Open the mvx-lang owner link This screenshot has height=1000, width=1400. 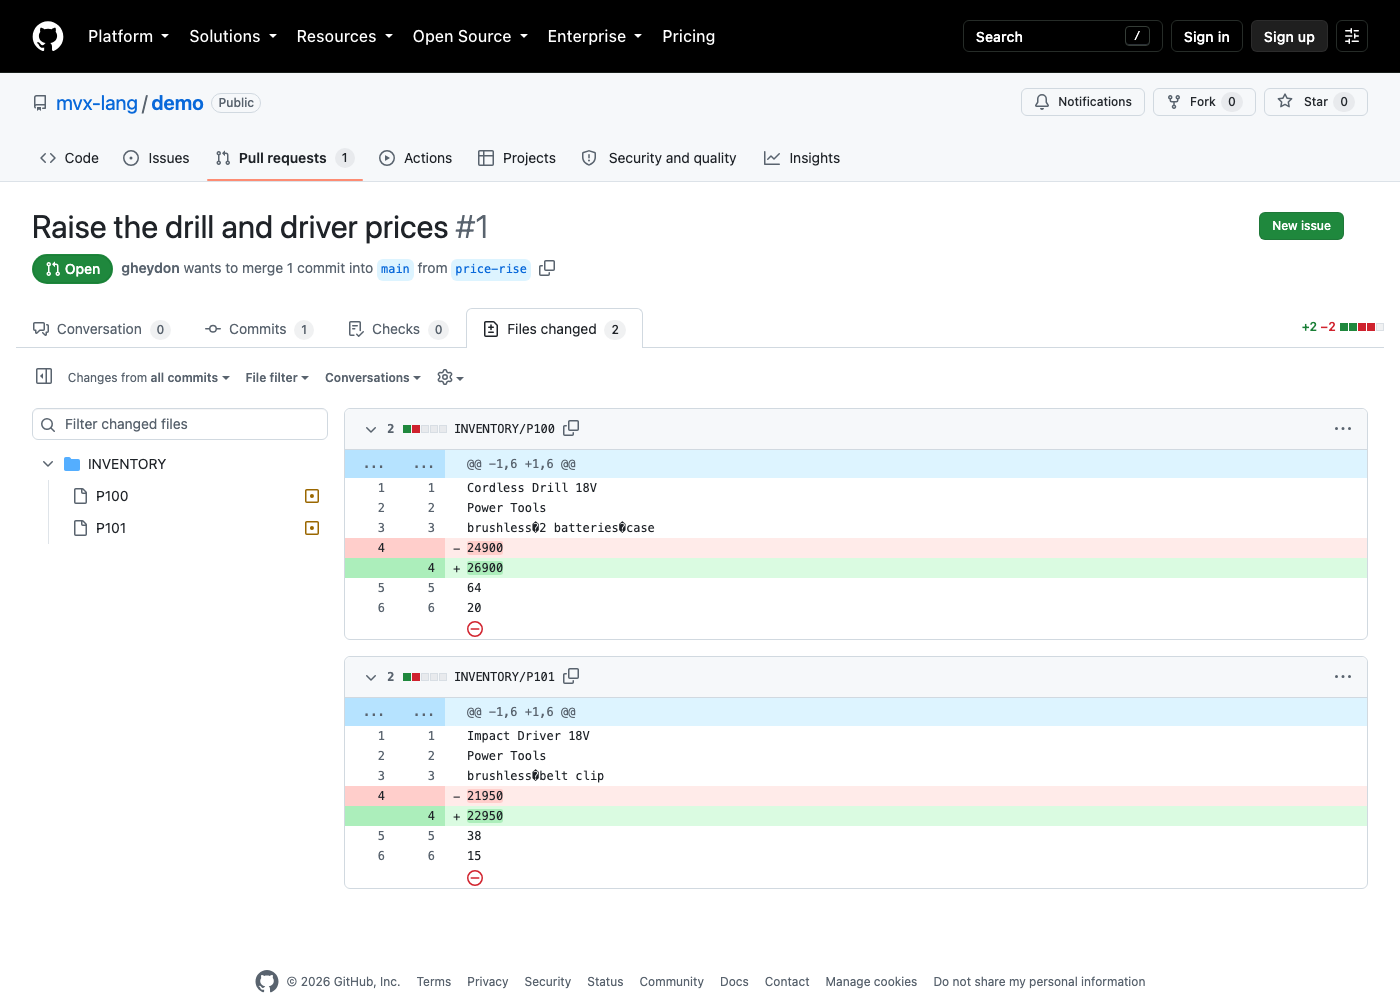[x=97, y=103]
